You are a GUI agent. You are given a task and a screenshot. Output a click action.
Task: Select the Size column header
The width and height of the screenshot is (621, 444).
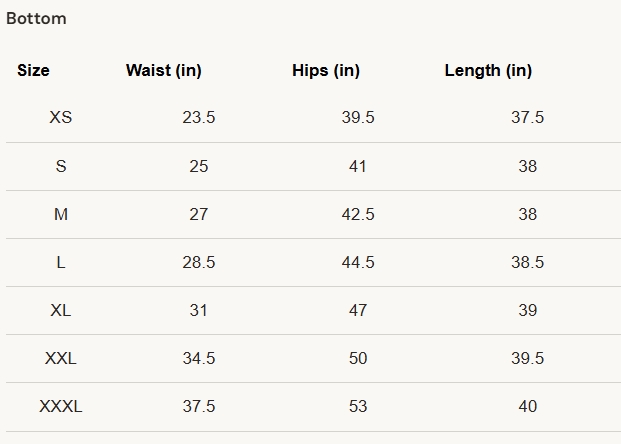pyautogui.click(x=33, y=71)
